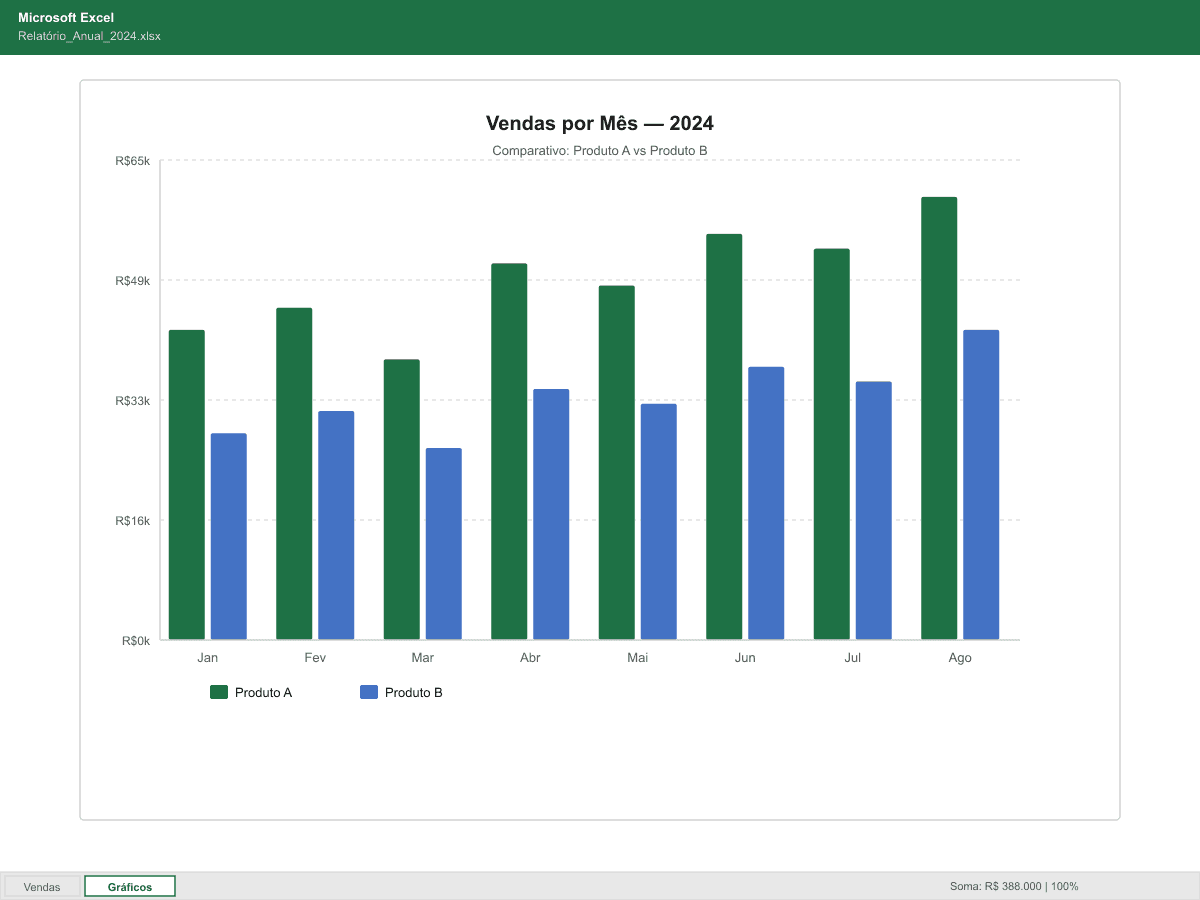Click the Ago month label
This screenshot has width=1200, height=900.
(x=959, y=657)
